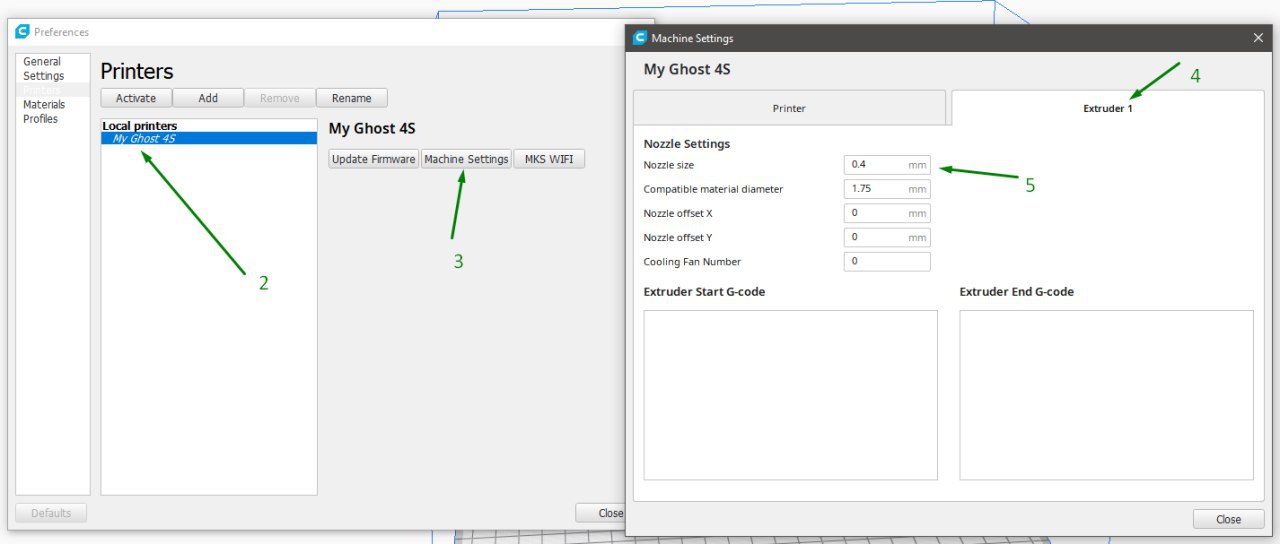This screenshot has height=544, width=1280.
Task: Click the Cooling Fan Number field
Action: point(887,262)
